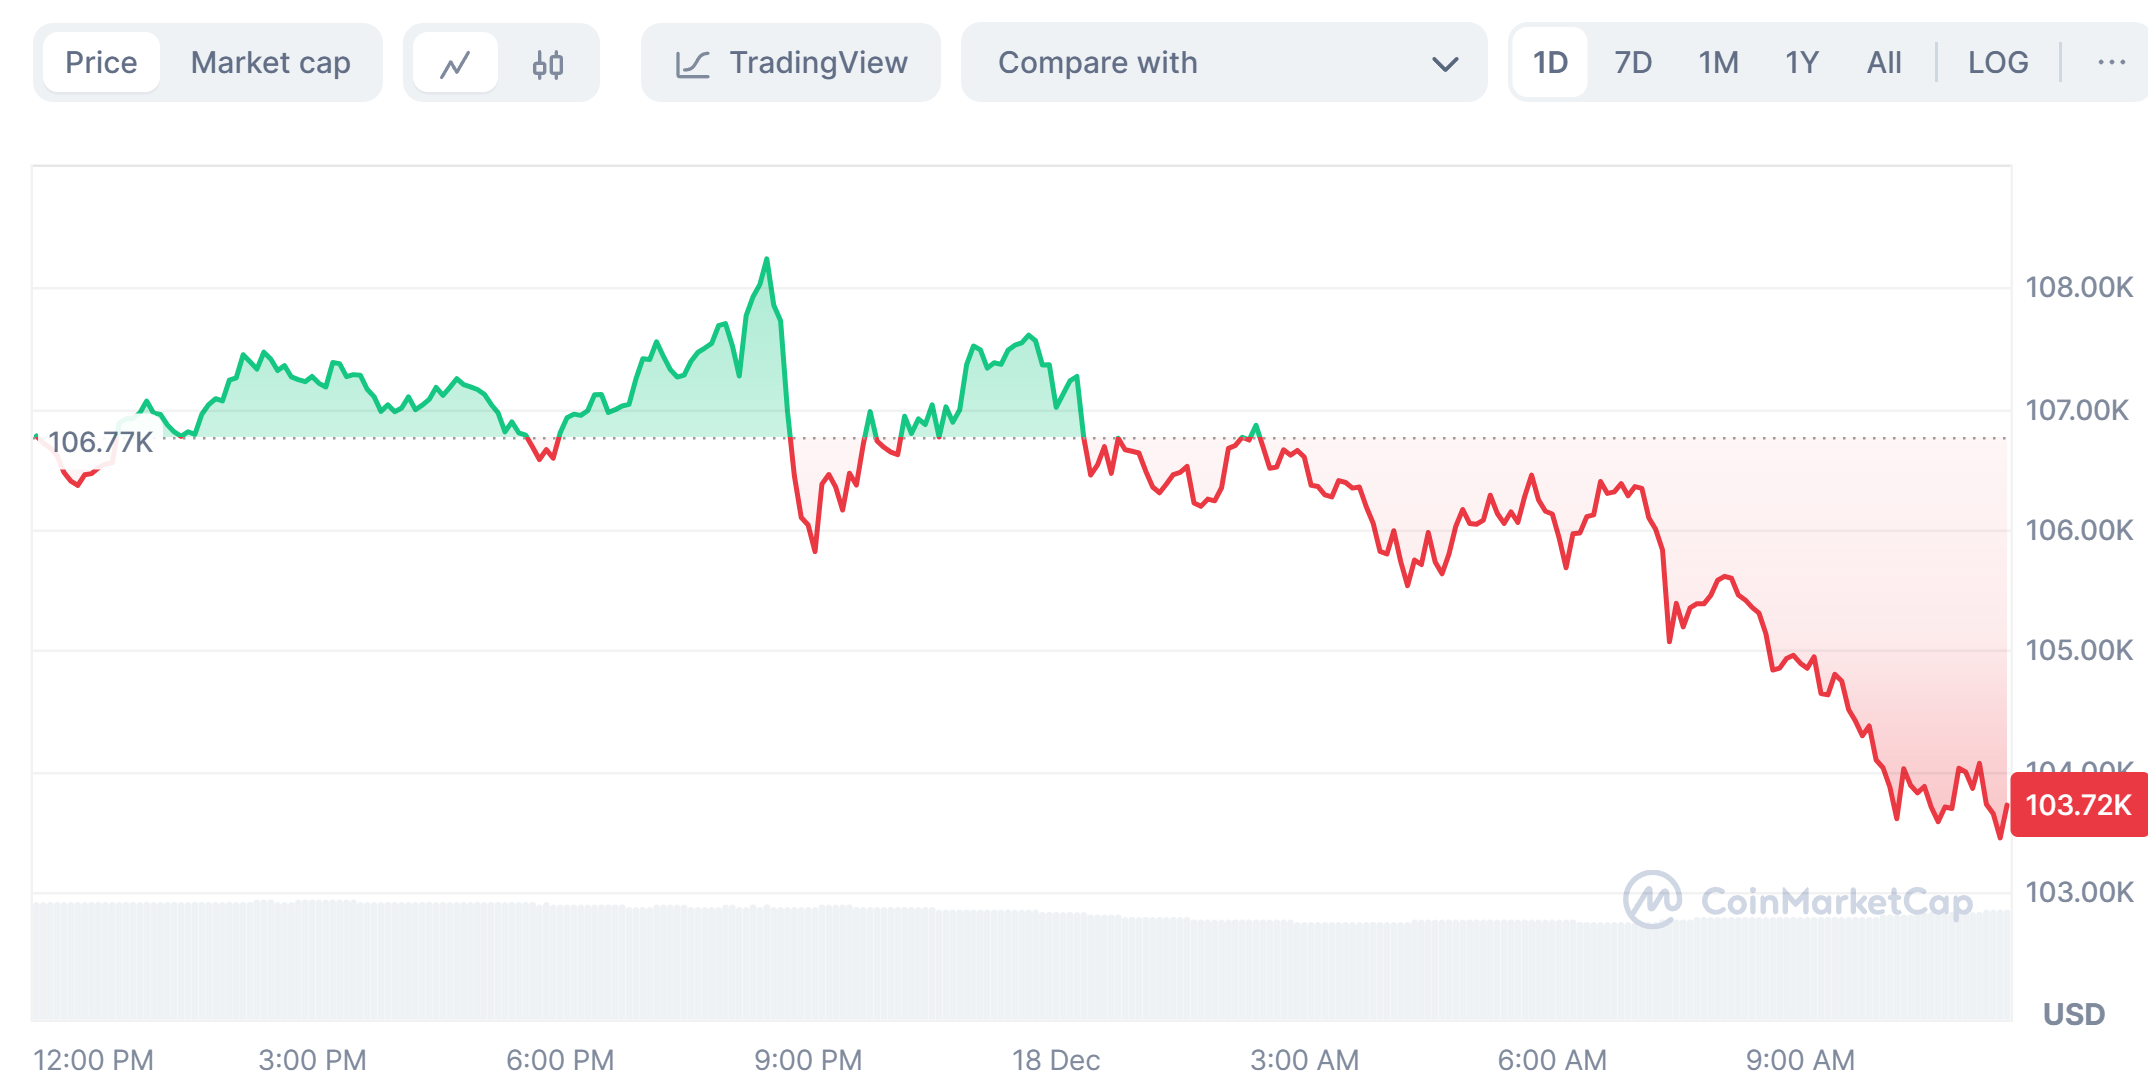Show the 1M time range
Image resolution: width=2148 pixels, height=1078 pixels.
[x=1718, y=63]
